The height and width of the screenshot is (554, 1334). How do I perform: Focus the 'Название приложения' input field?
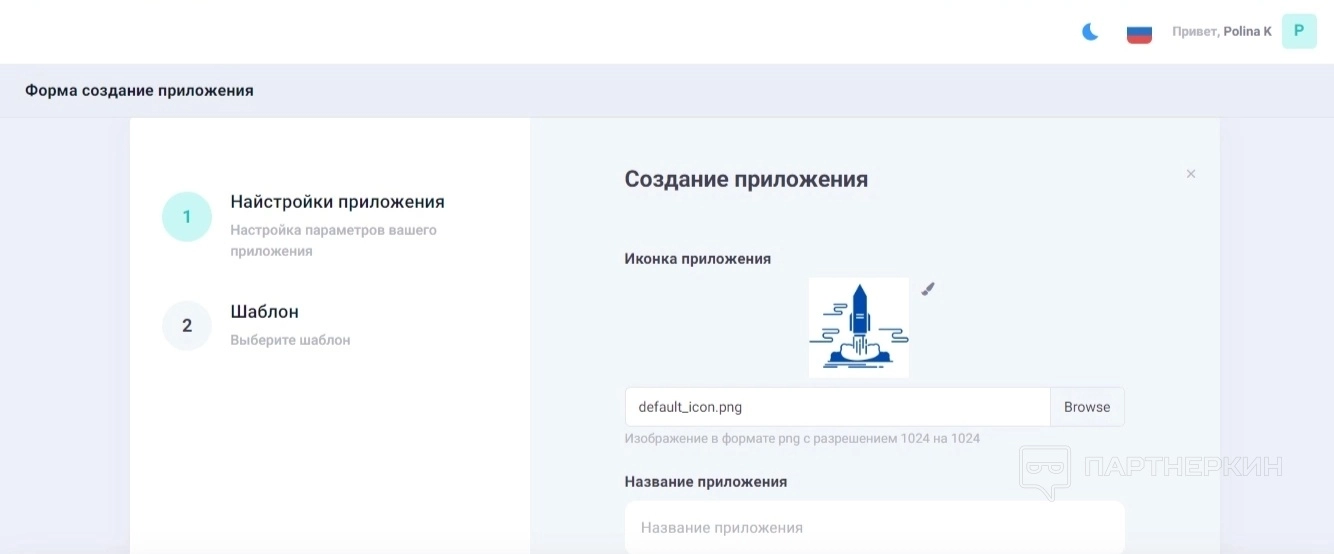click(875, 527)
